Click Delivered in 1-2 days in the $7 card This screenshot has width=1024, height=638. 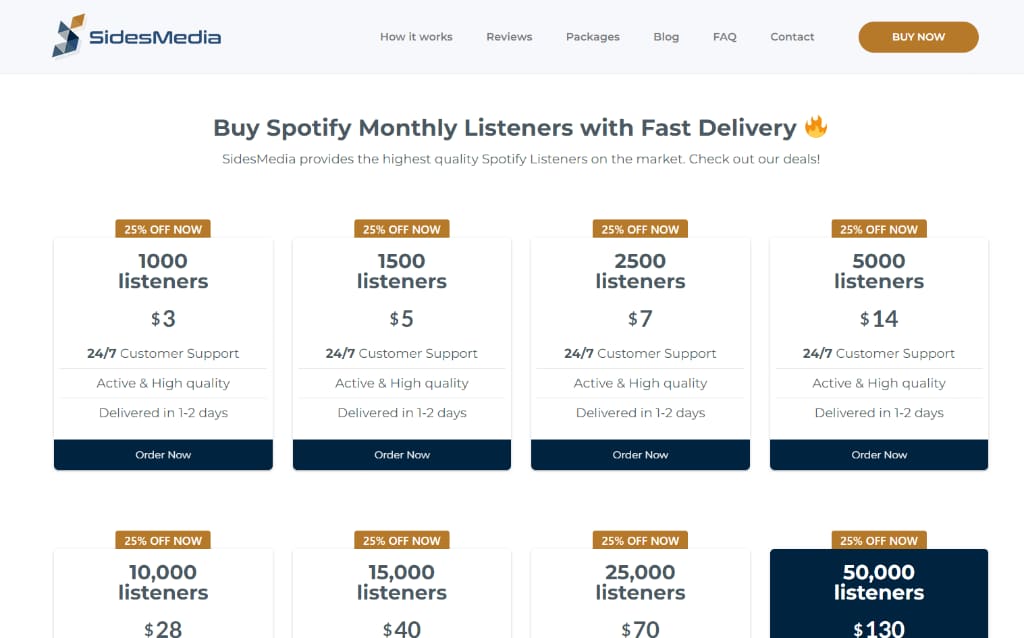tap(640, 413)
